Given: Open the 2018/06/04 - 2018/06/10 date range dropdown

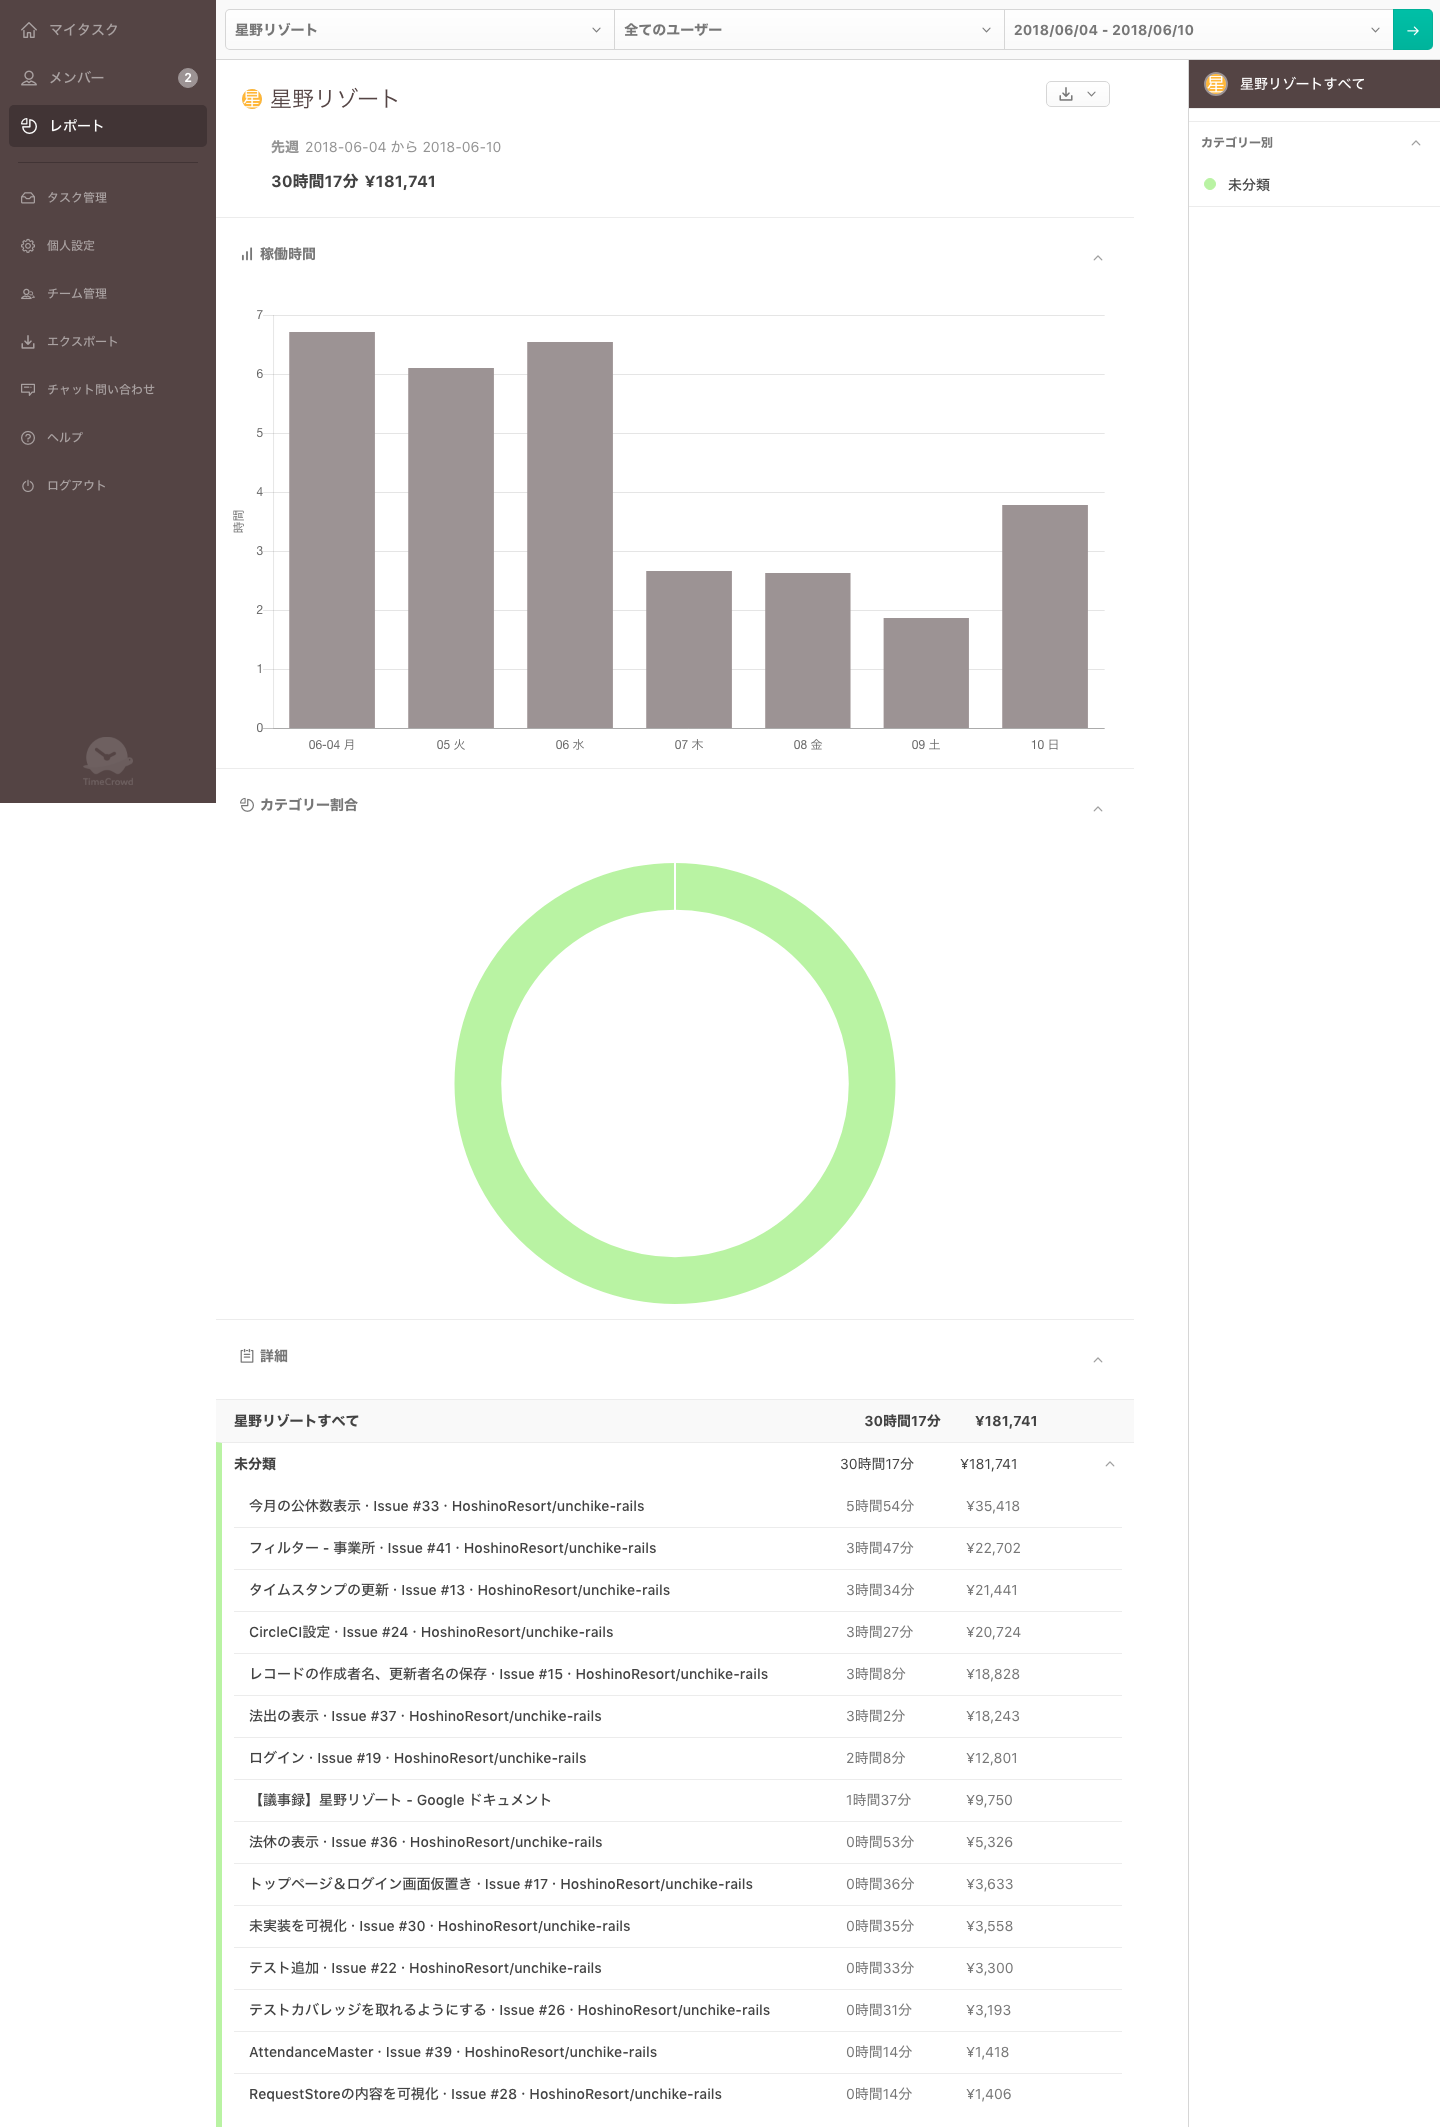Looking at the screenshot, I should [x=1198, y=30].
